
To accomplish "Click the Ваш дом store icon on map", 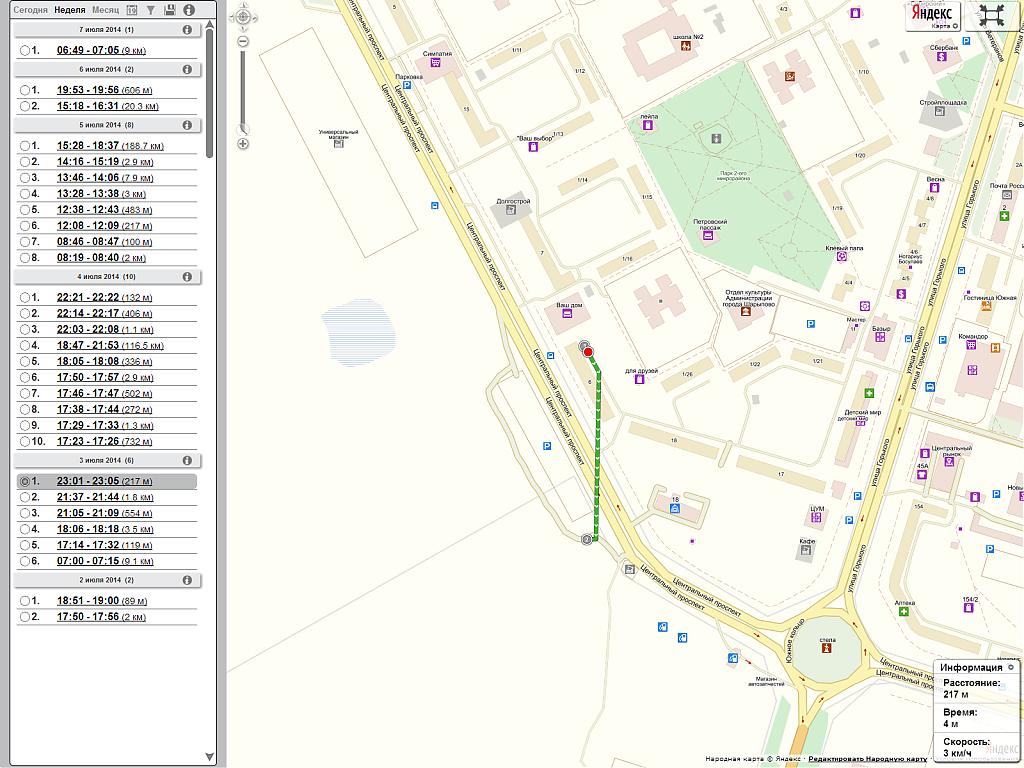I will (567, 314).
